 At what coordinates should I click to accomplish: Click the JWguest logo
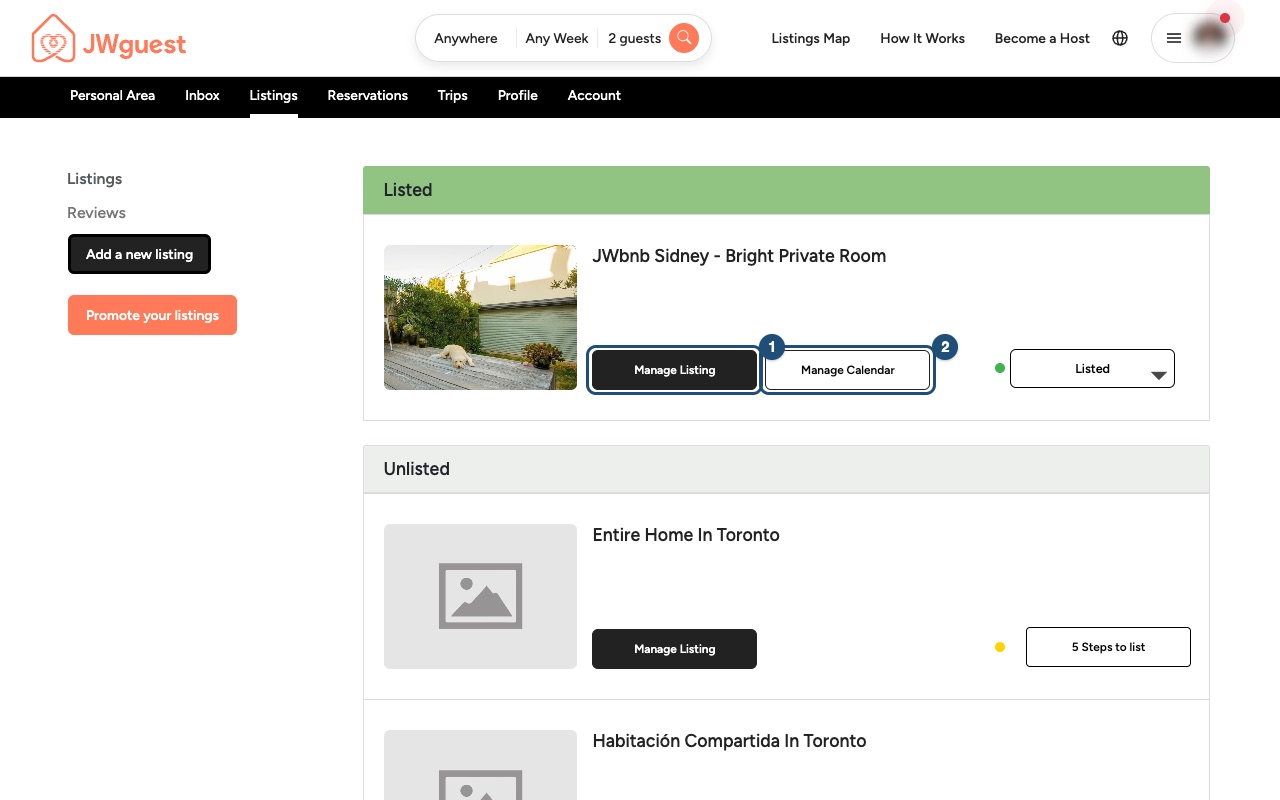point(109,39)
